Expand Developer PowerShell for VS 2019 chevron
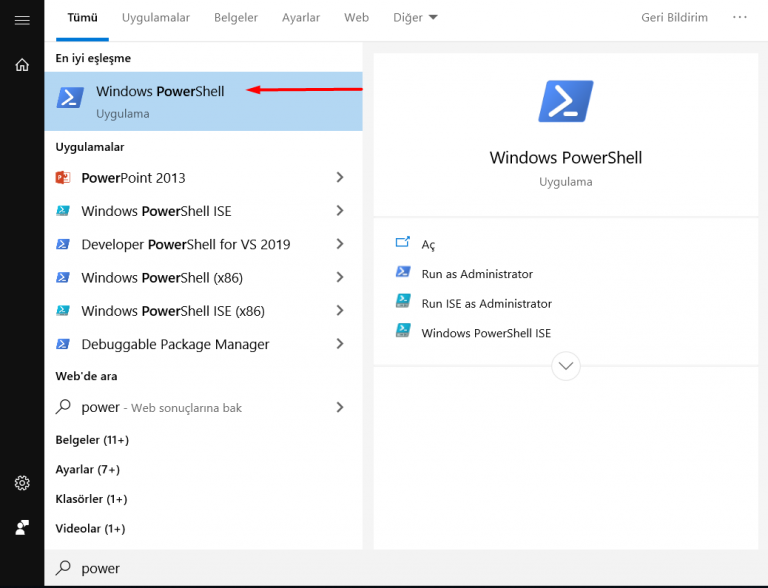Viewport: 768px width, 588px height. (340, 244)
